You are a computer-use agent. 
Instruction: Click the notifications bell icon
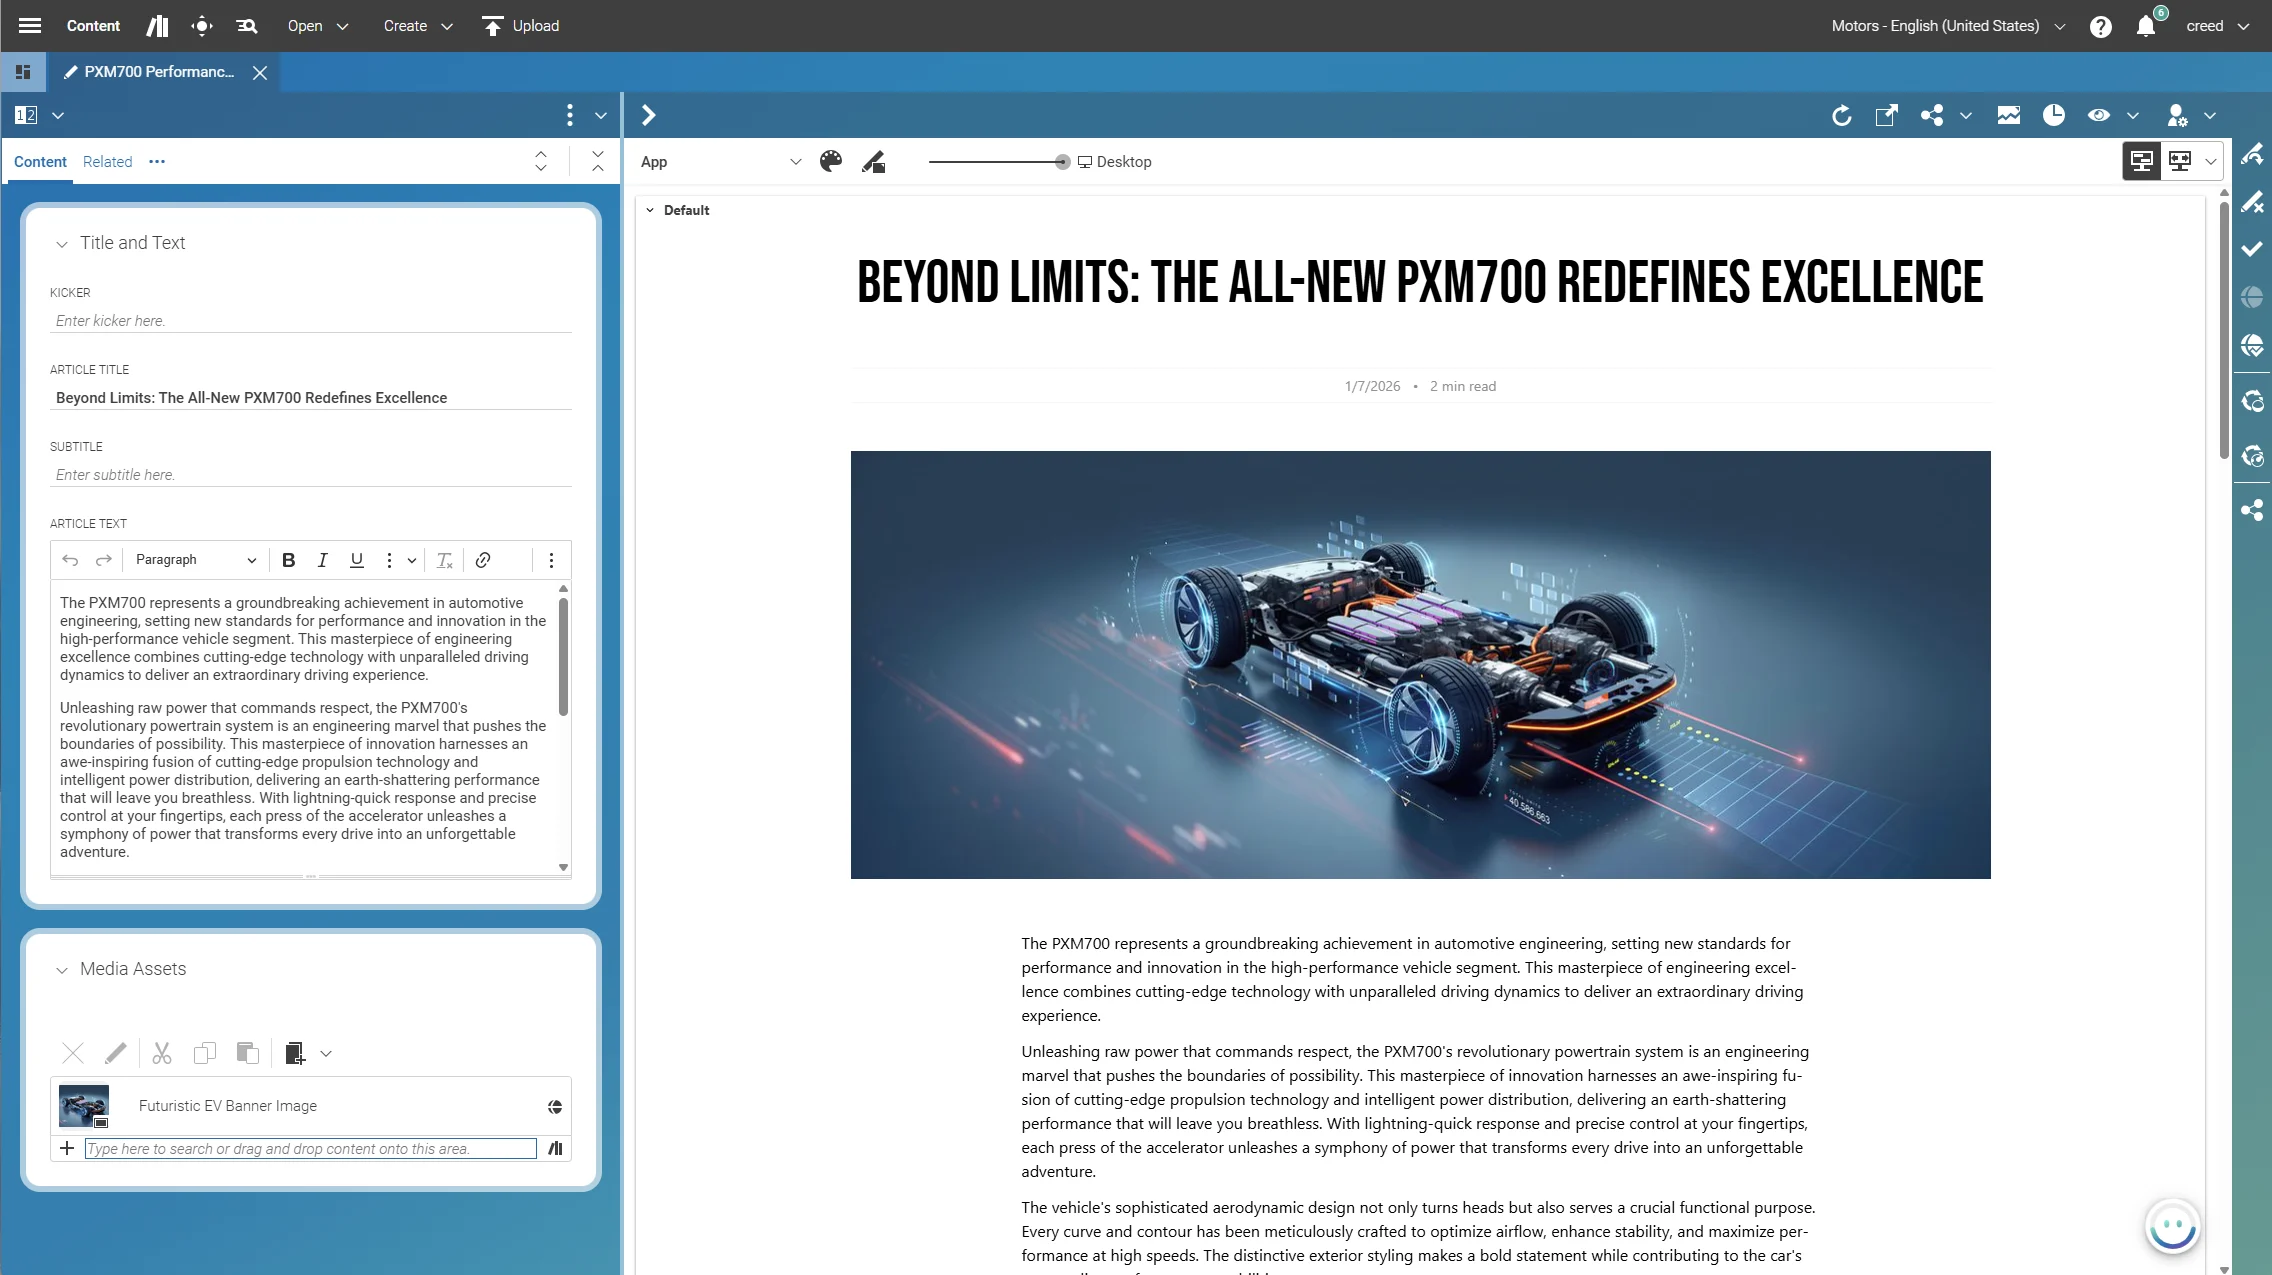pyautogui.click(x=2145, y=26)
